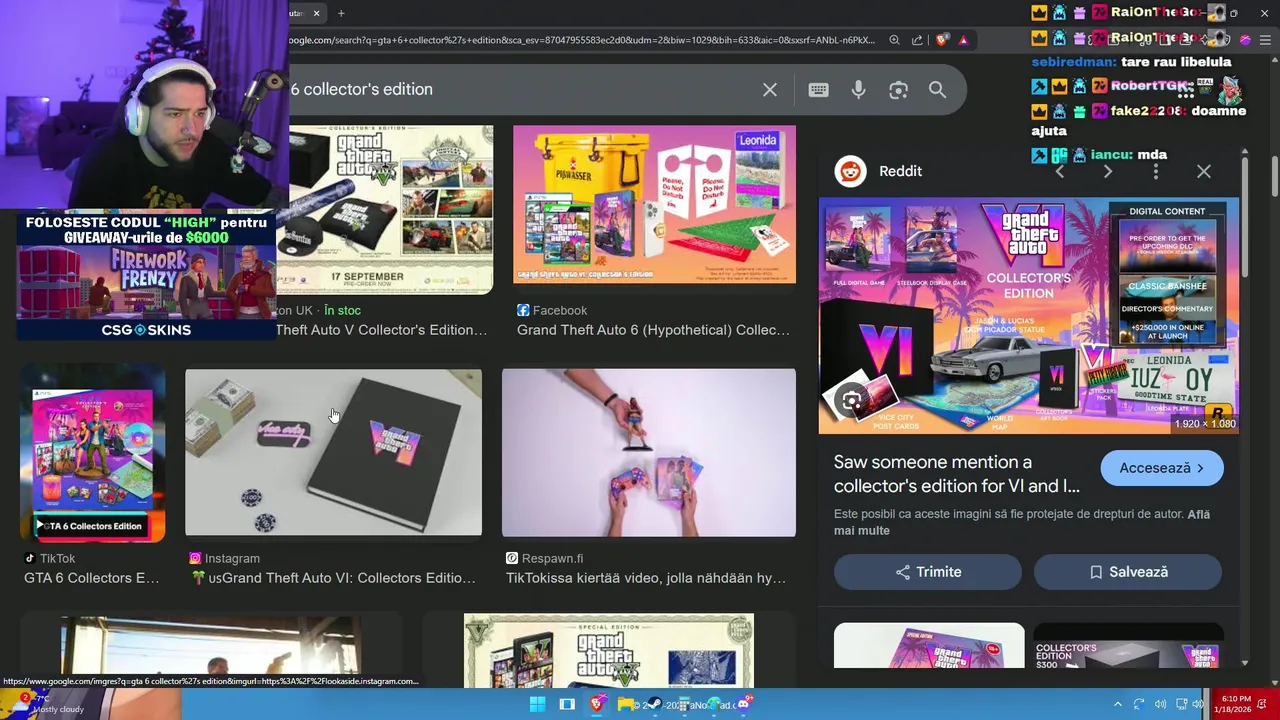Click the CSG Skins Firework Frenzy banner

pyautogui.click(x=146, y=277)
